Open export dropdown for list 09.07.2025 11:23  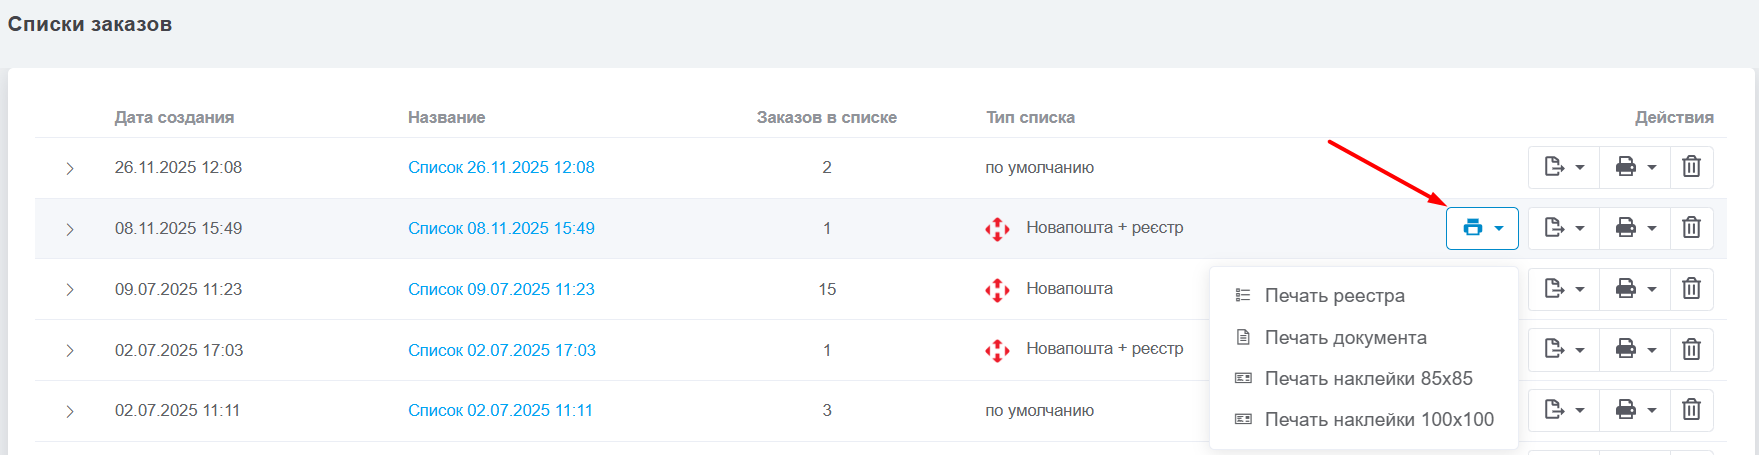pos(1564,289)
